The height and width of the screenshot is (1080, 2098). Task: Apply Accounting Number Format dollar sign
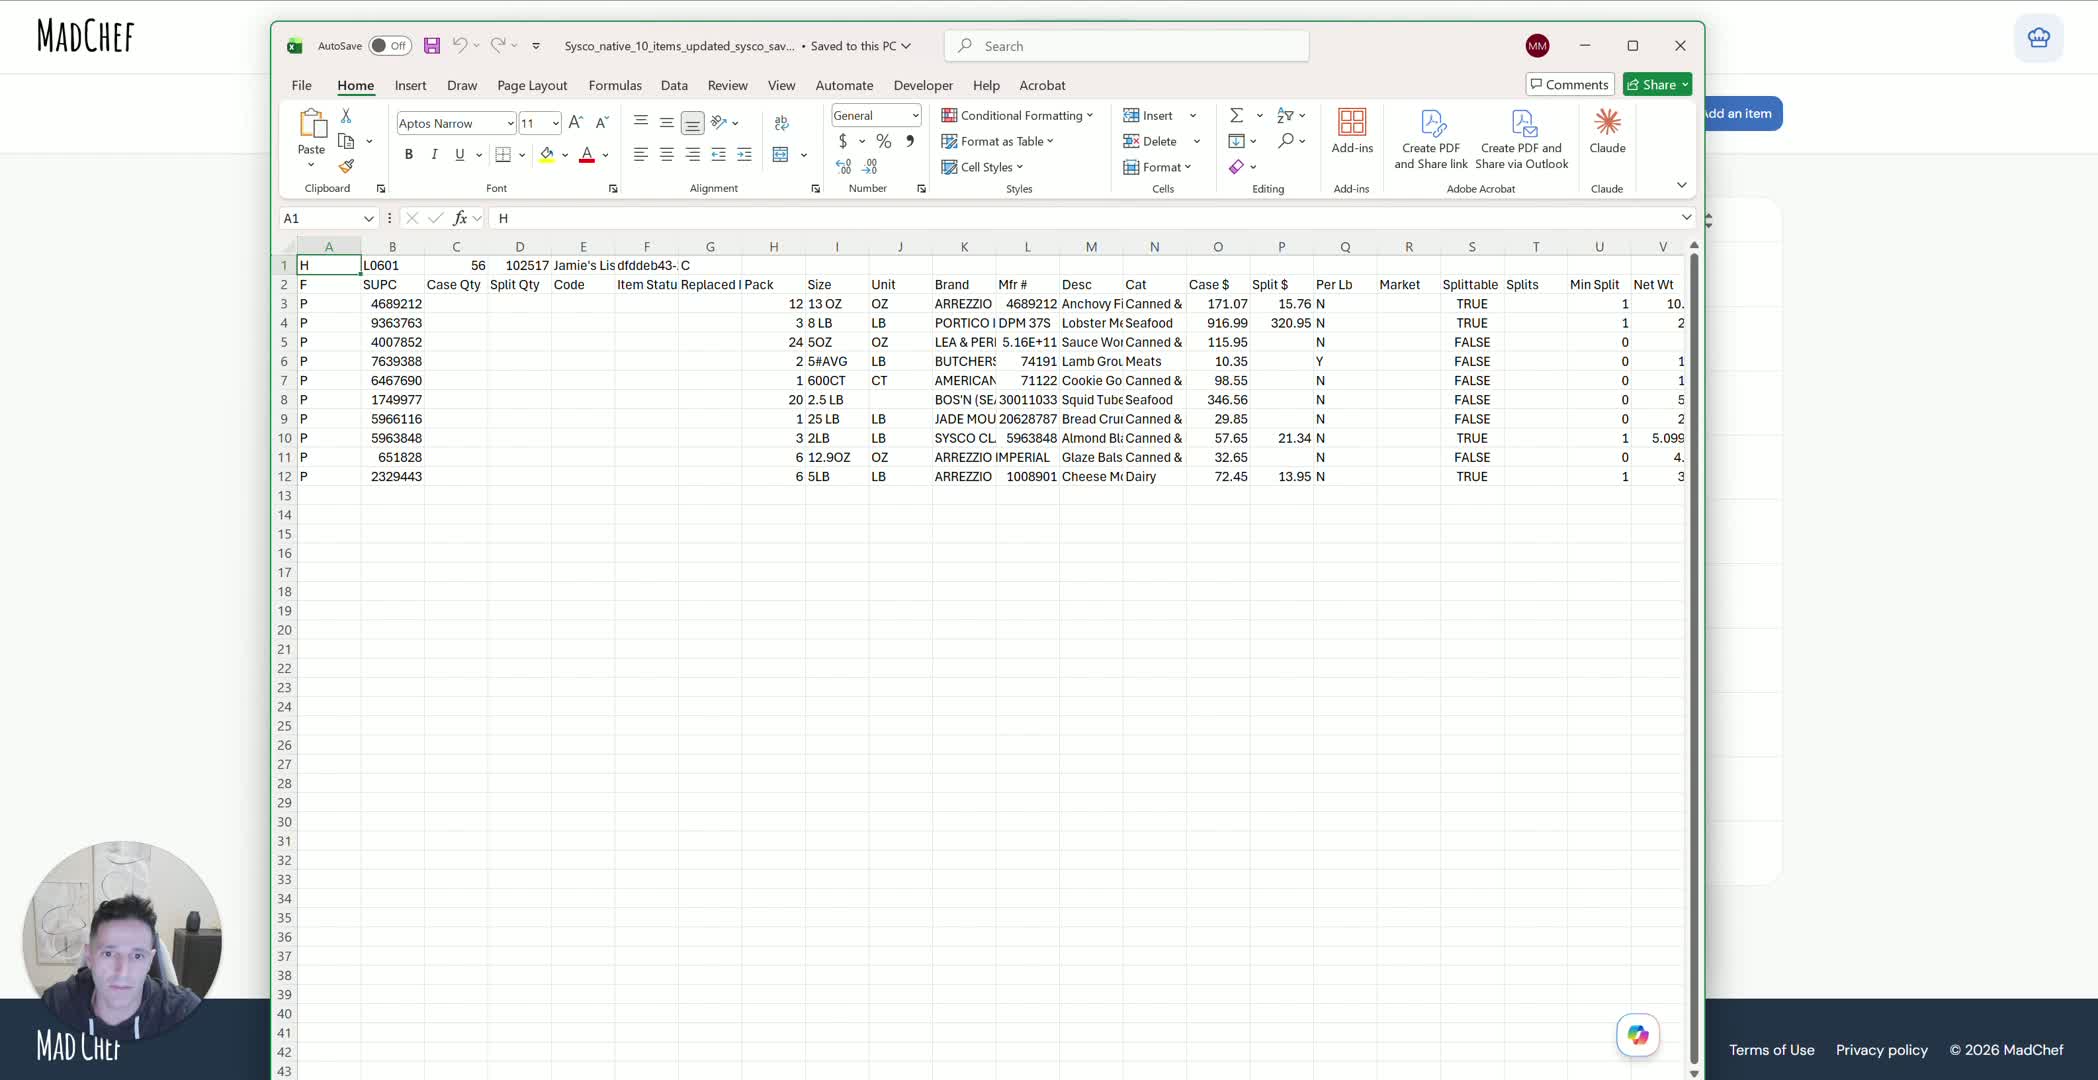coord(843,141)
